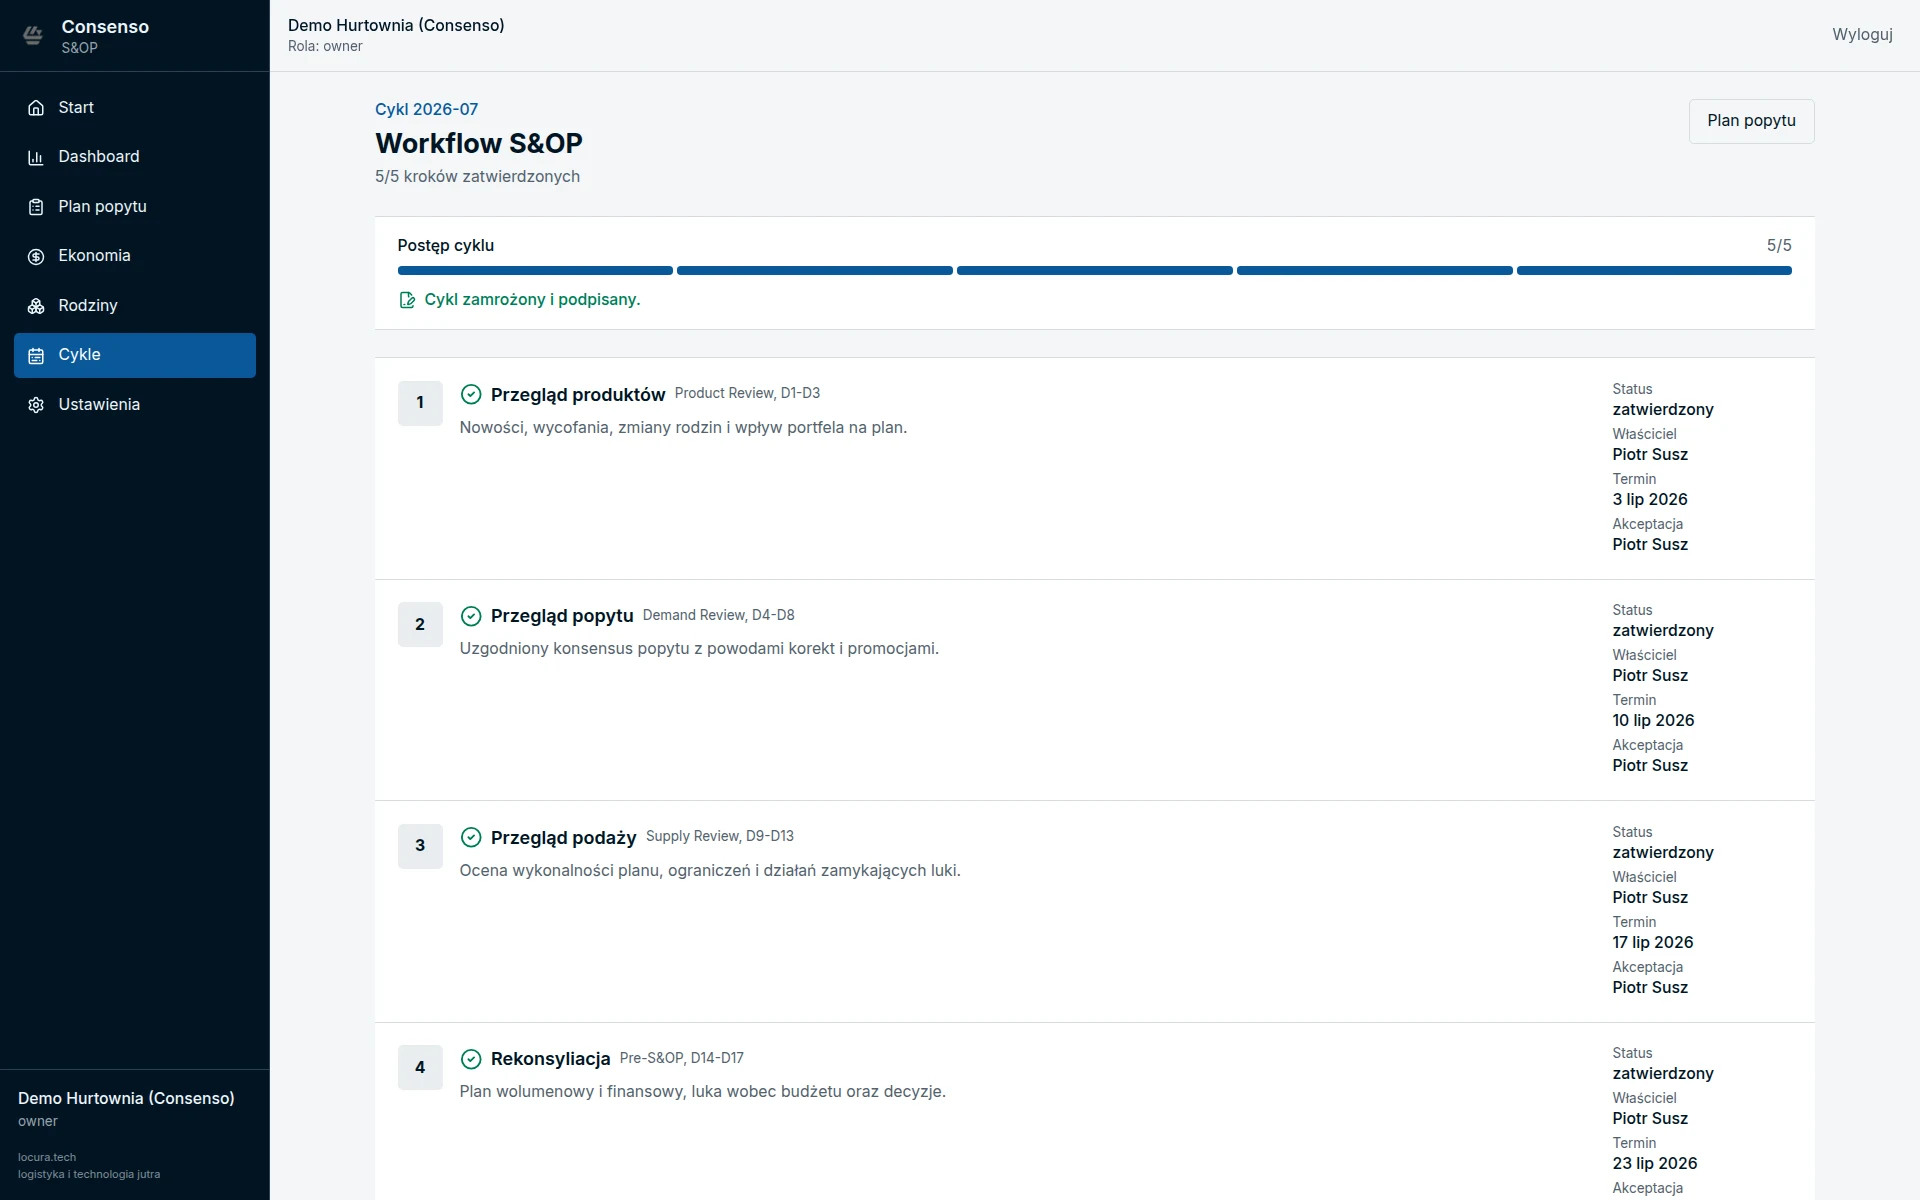Click the 'Product Review, D1-D3' label
Image resolution: width=1920 pixels, height=1200 pixels.
[747, 393]
